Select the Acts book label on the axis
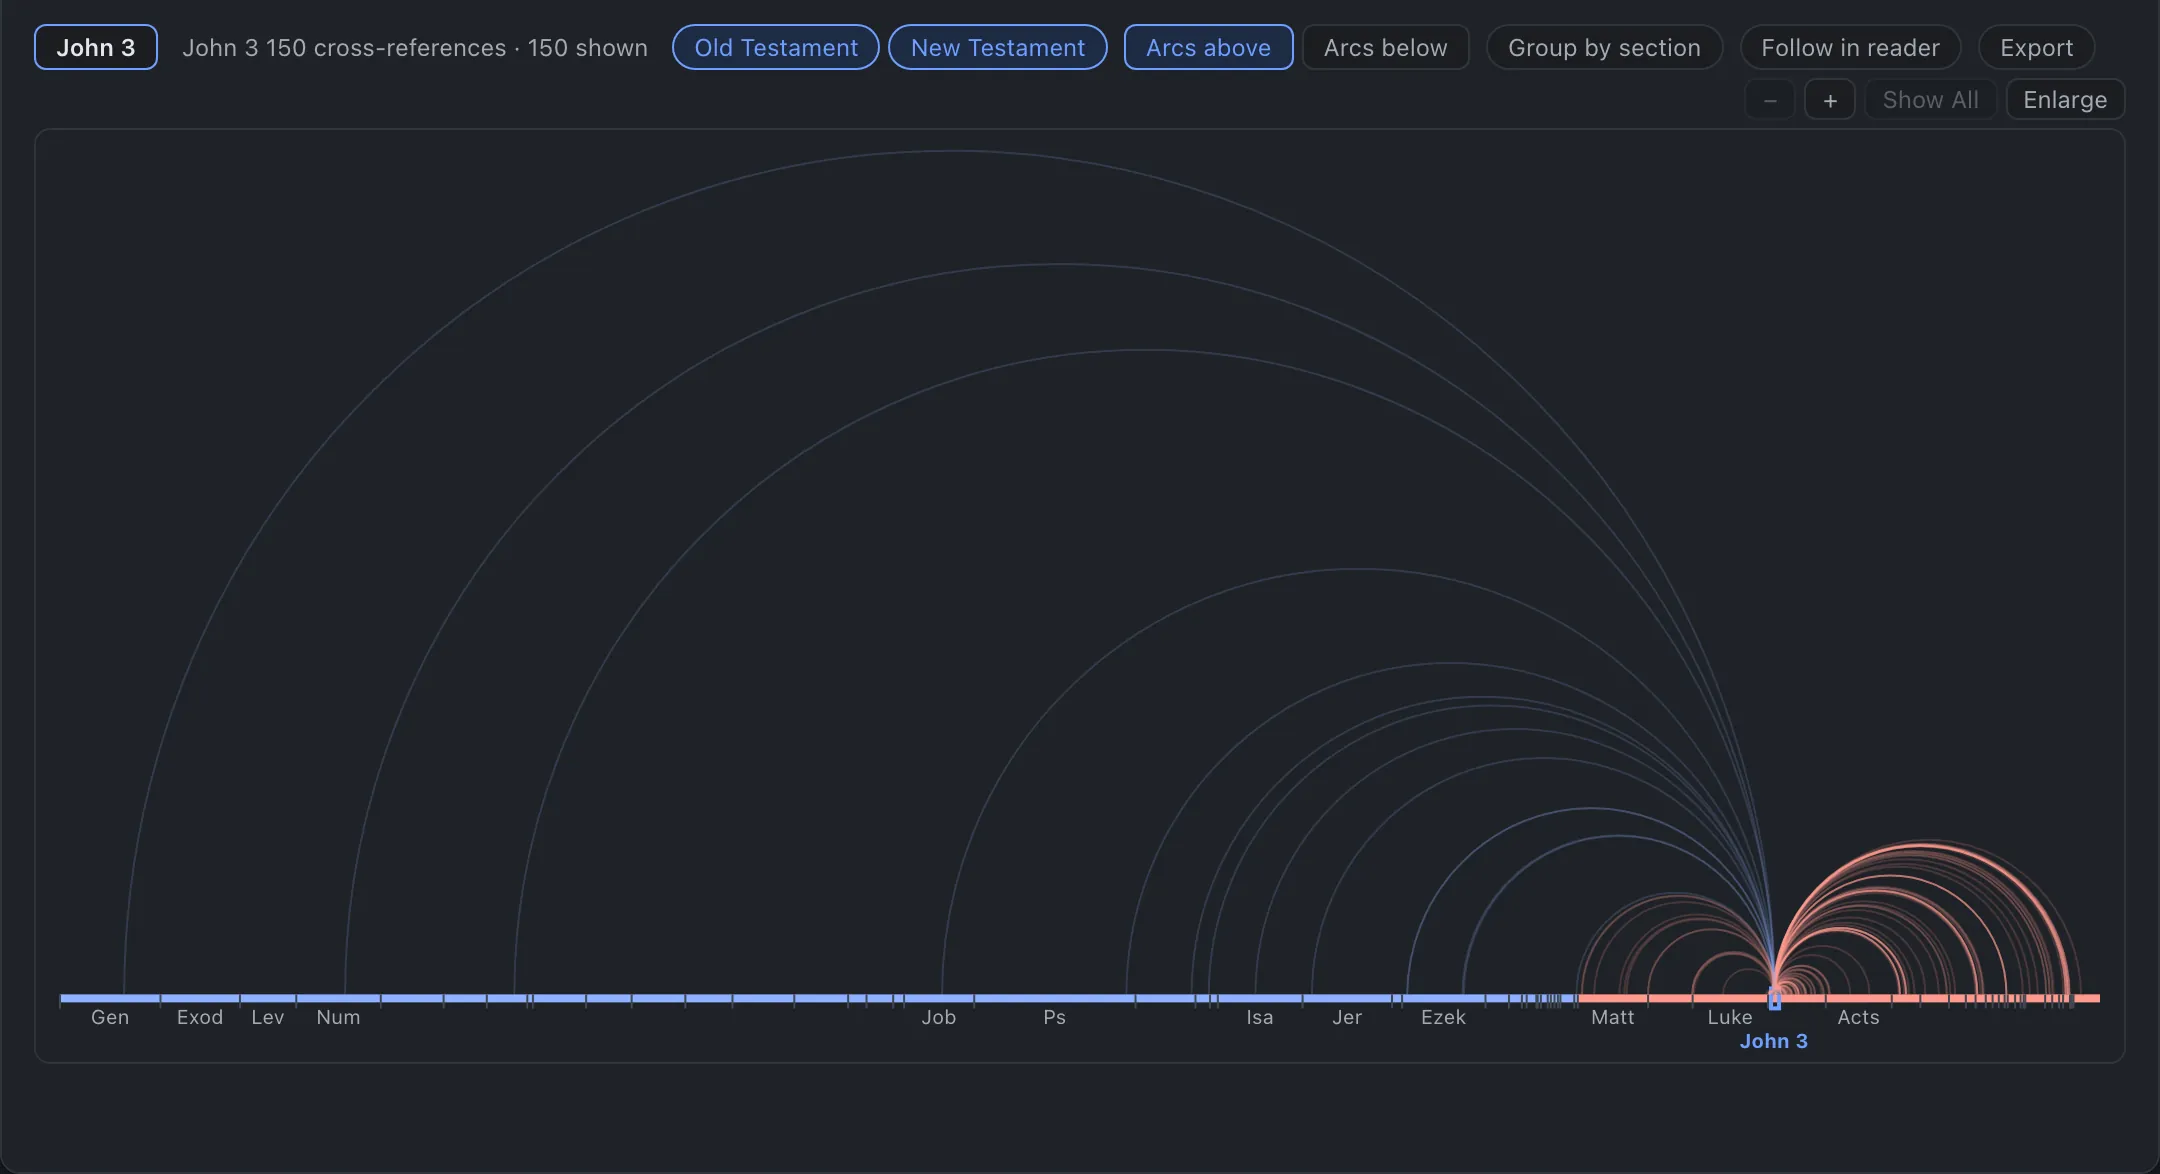Viewport: 2160px width, 1174px height. (1858, 1017)
